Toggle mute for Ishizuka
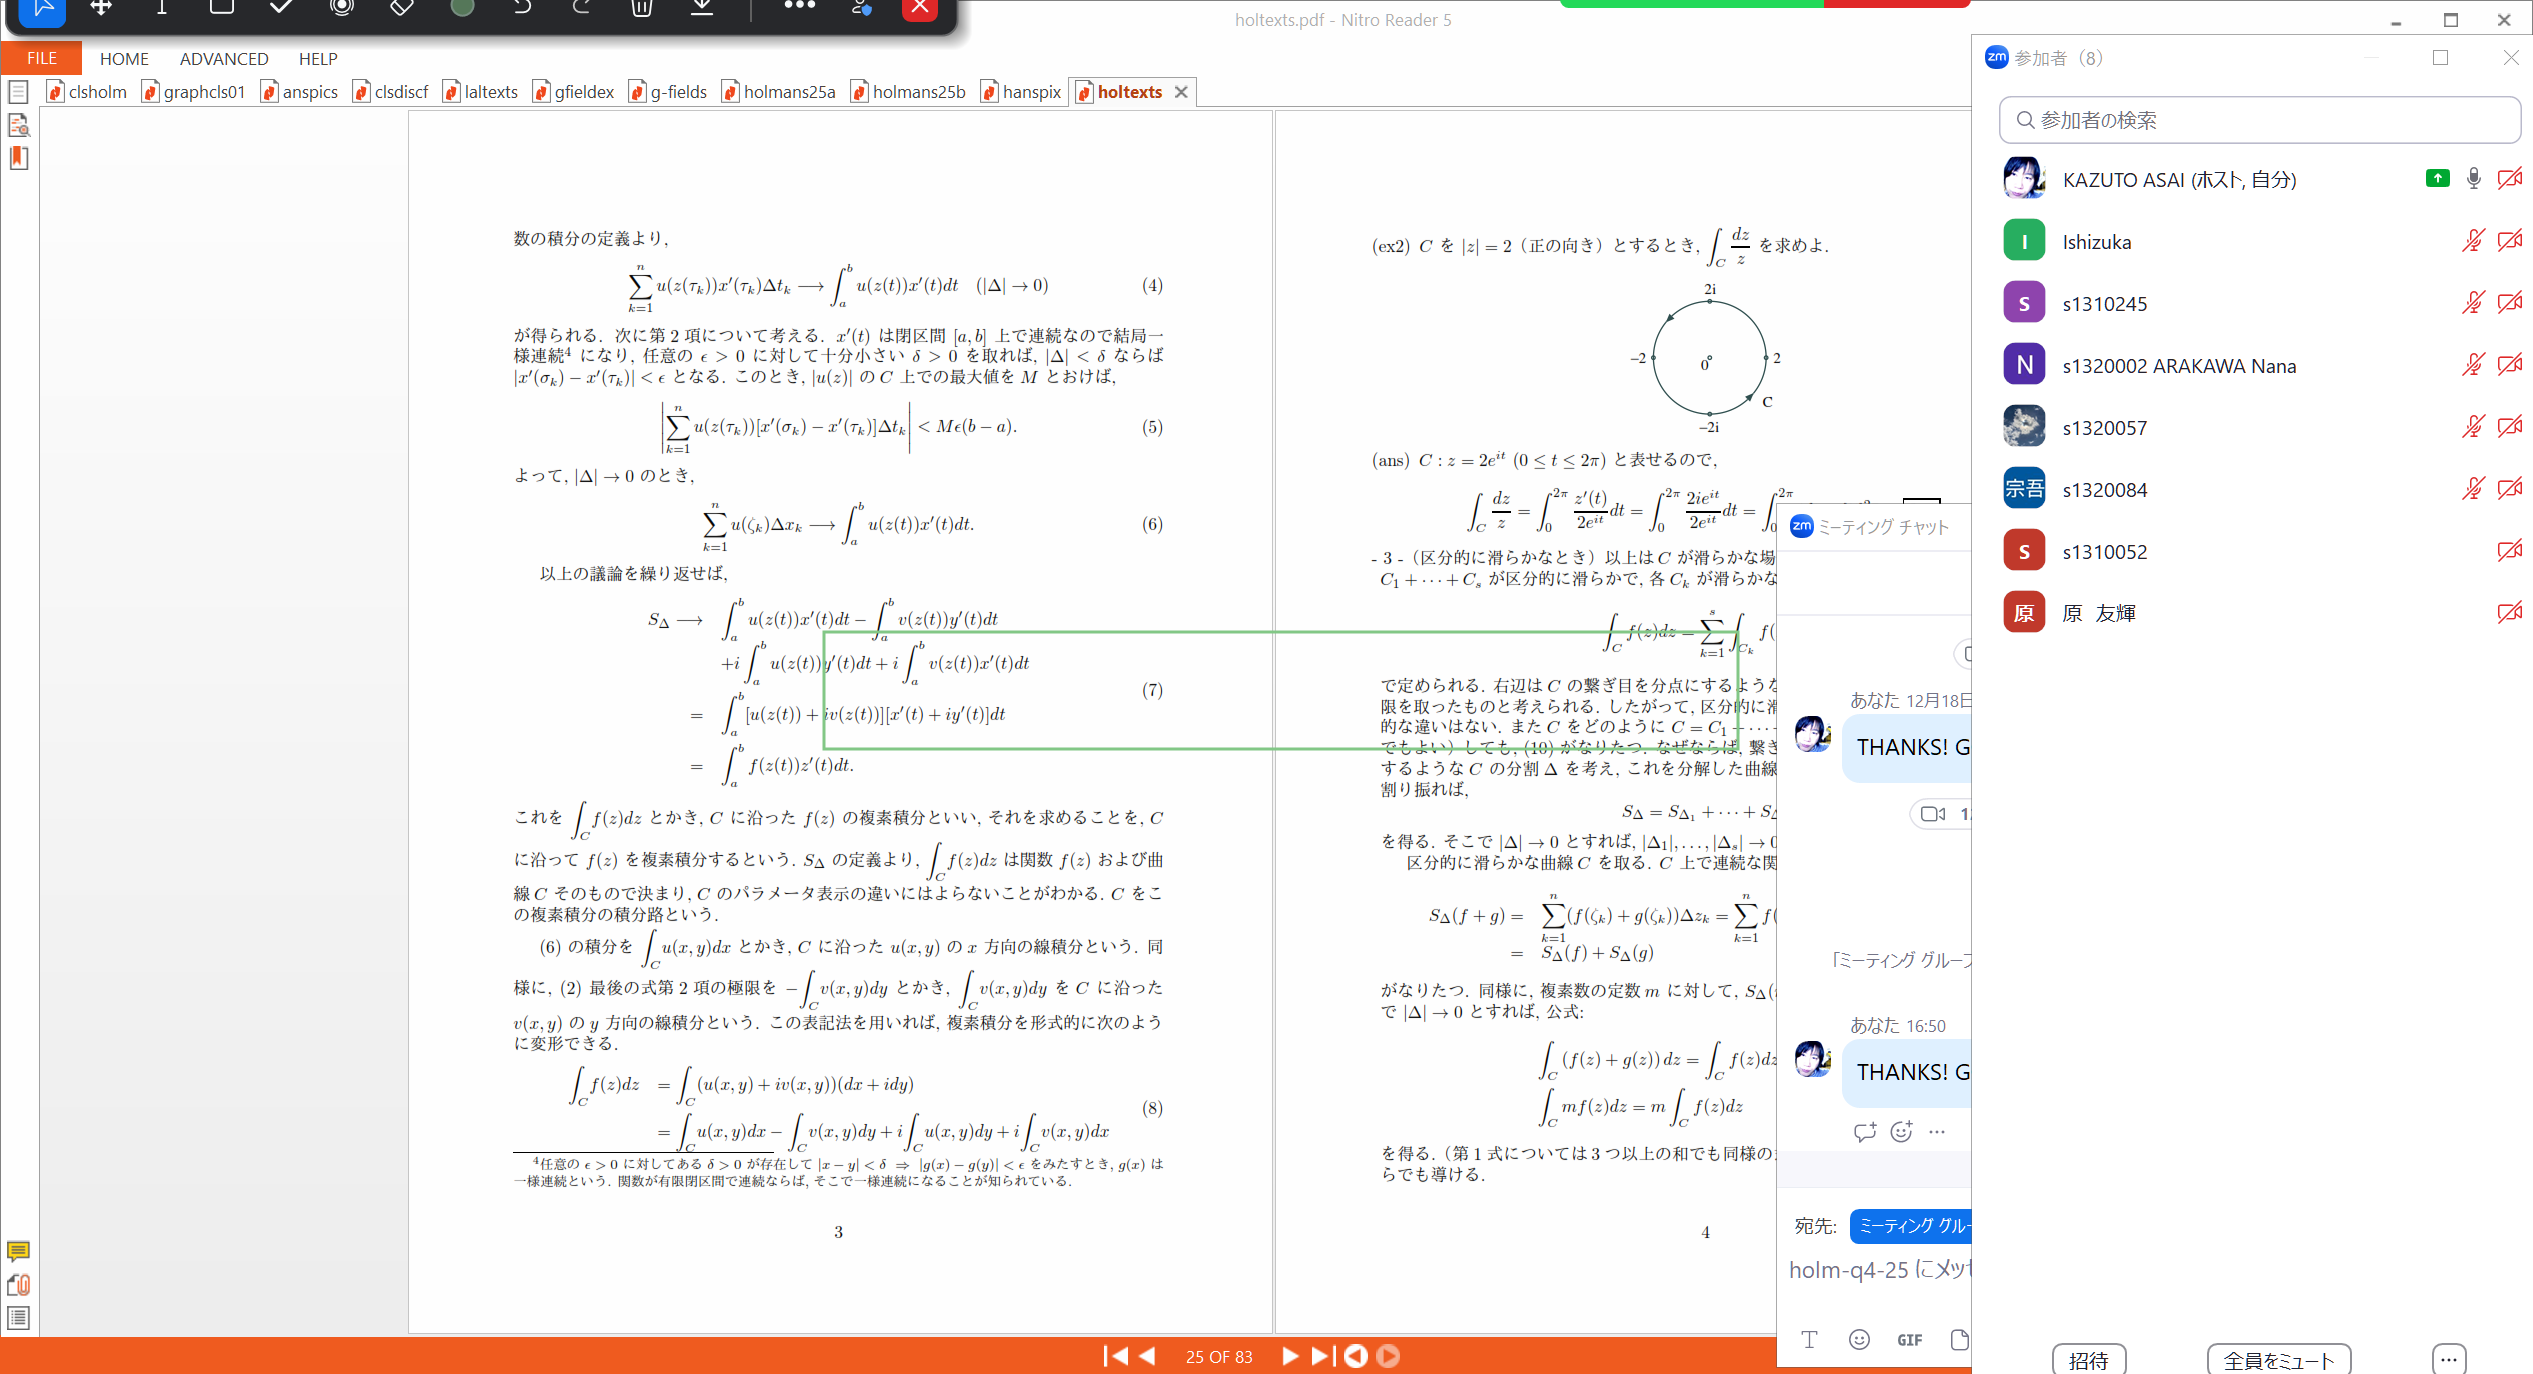The width and height of the screenshot is (2533, 1374). (2473, 241)
